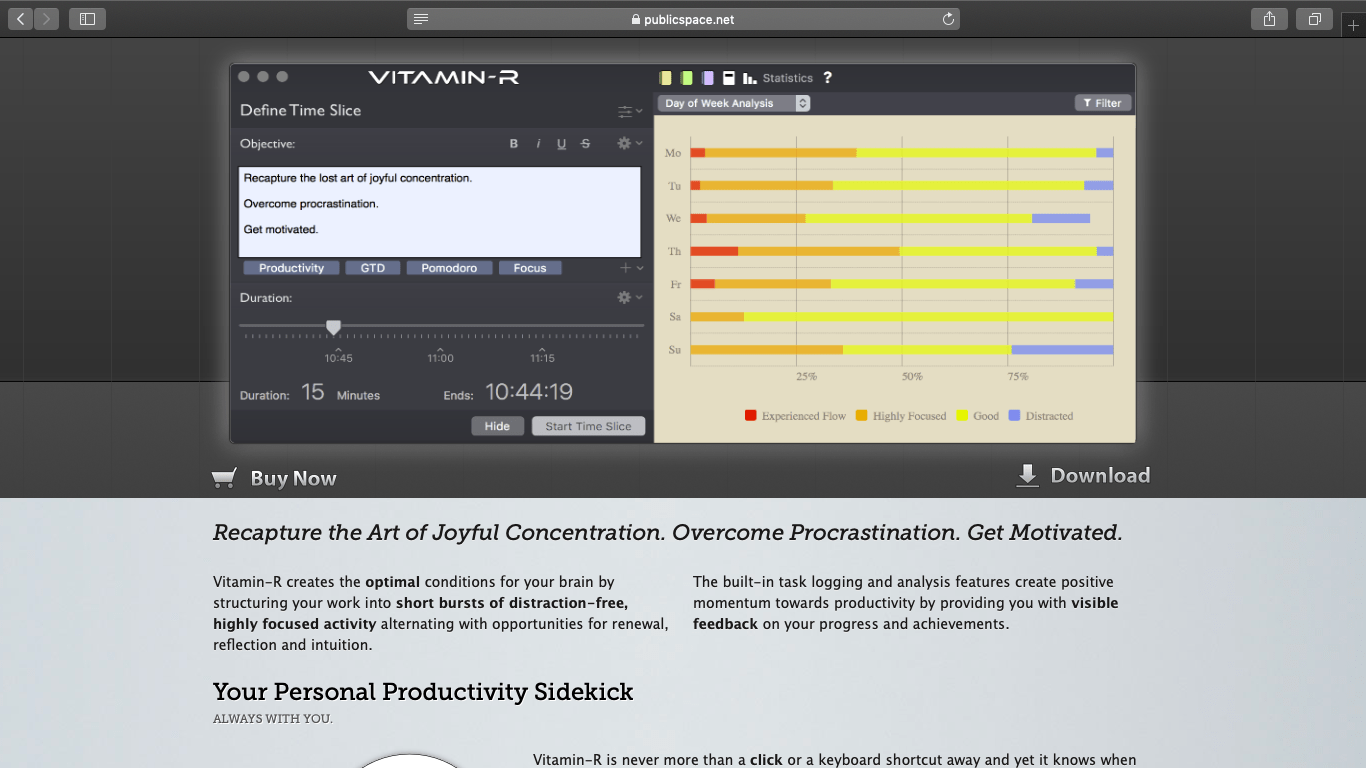Click the Download link
This screenshot has width=1366, height=768.
pos(1100,475)
